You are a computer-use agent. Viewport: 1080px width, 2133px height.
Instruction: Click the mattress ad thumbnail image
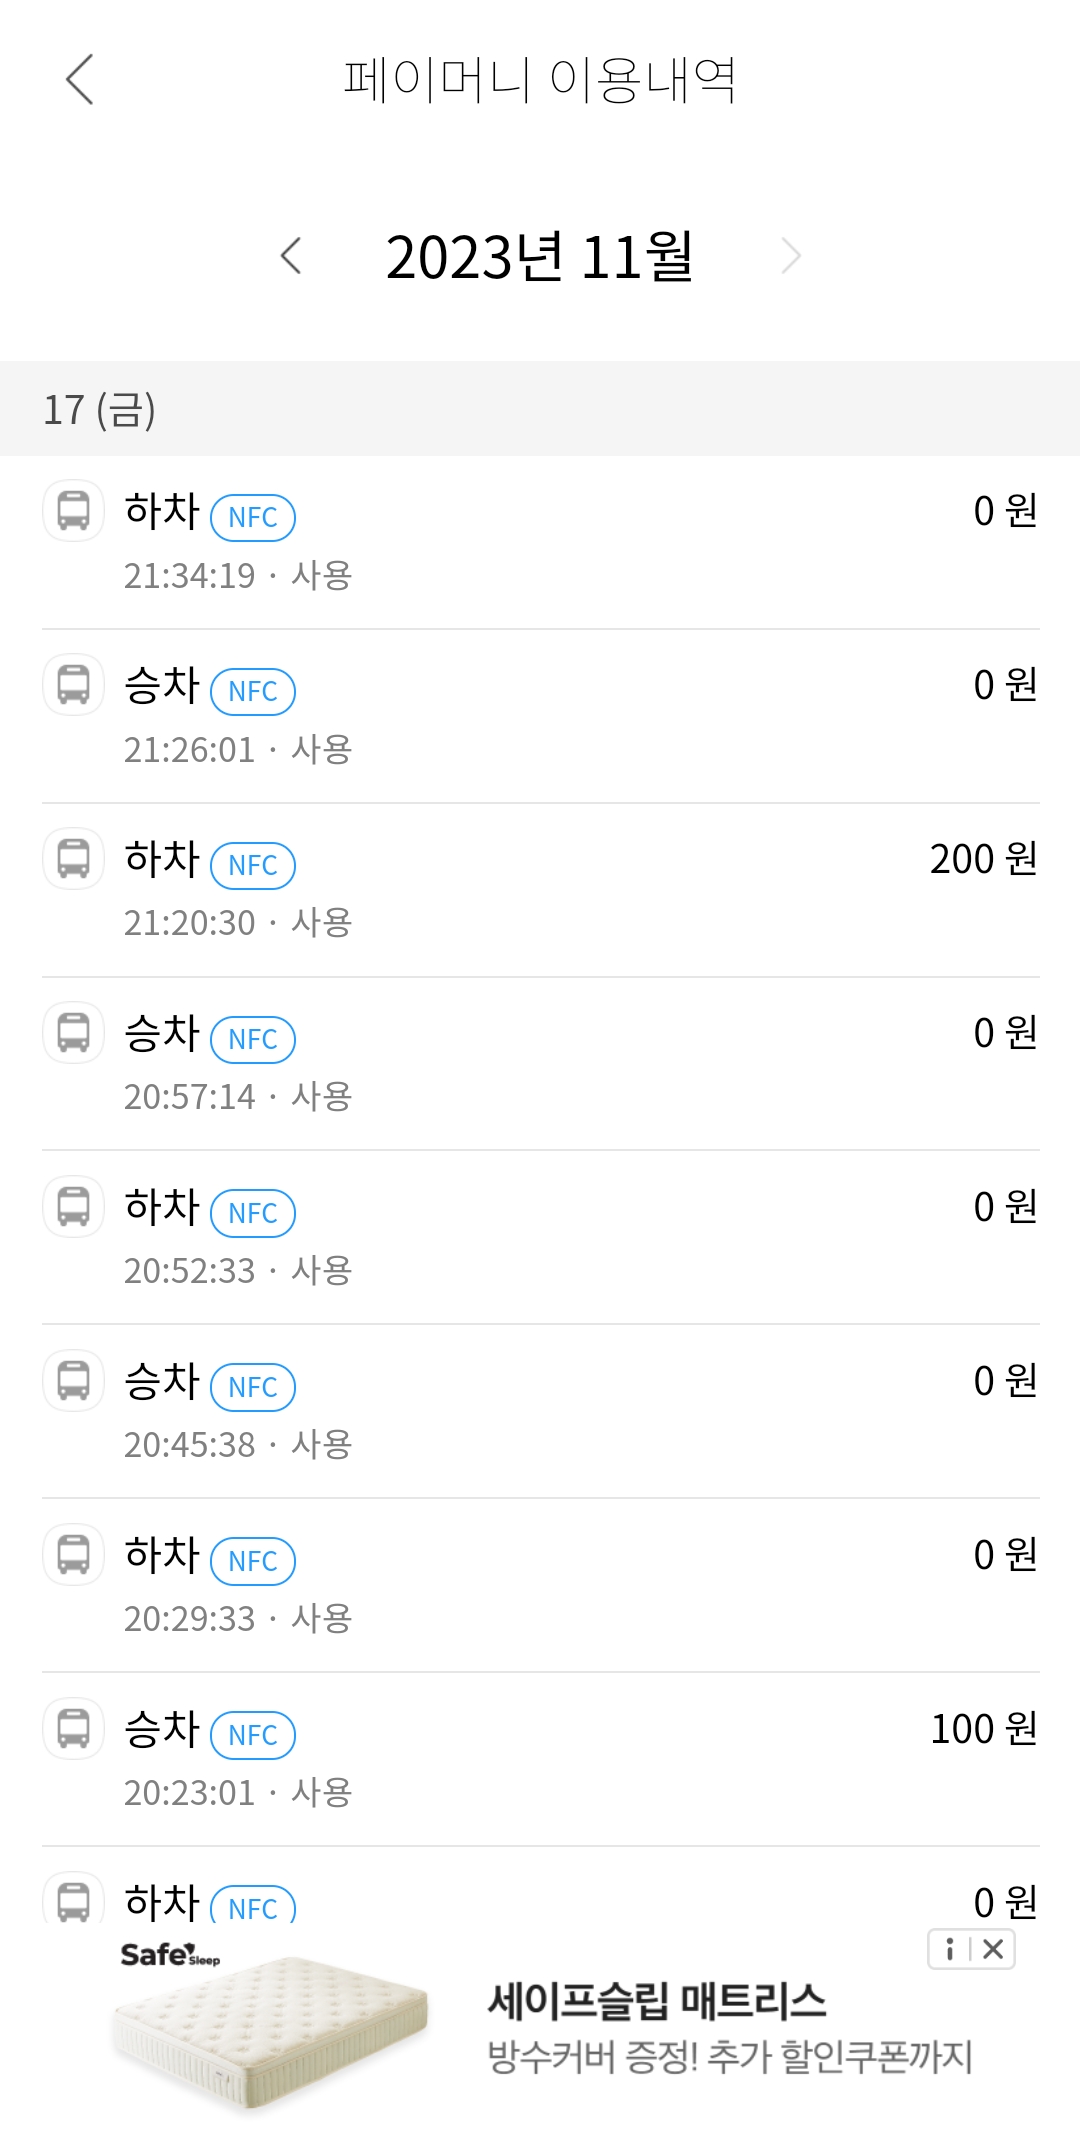point(270,2030)
